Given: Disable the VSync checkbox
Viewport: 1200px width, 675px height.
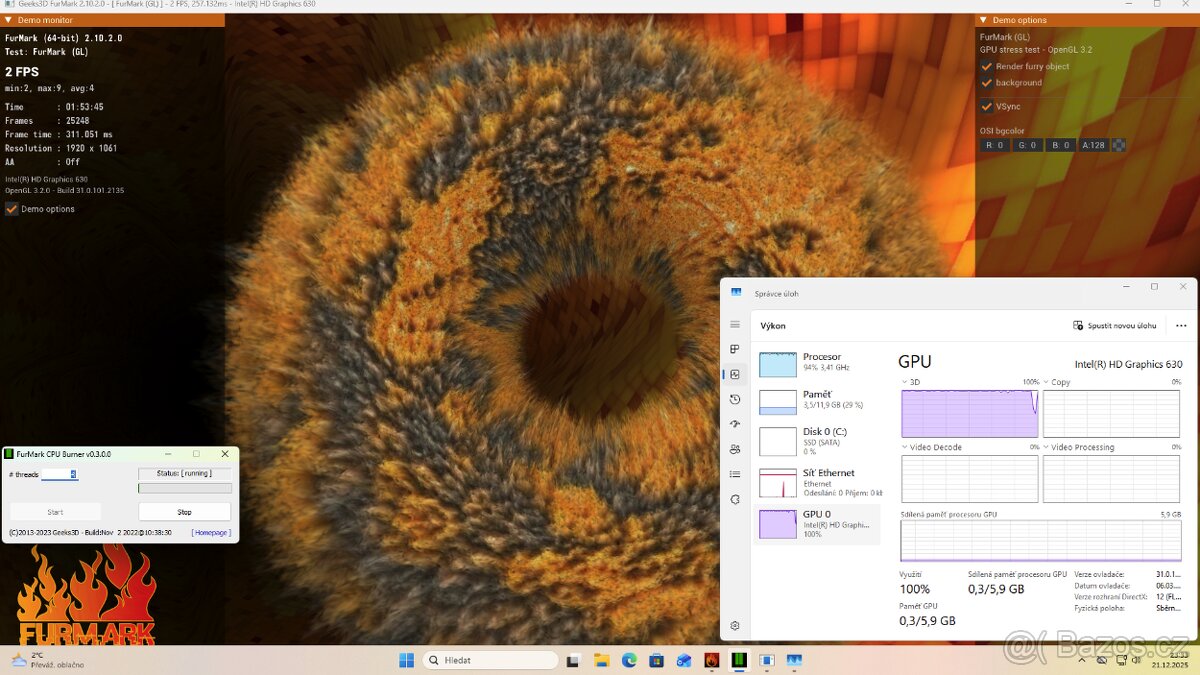Looking at the screenshot, I should (987, 106).
